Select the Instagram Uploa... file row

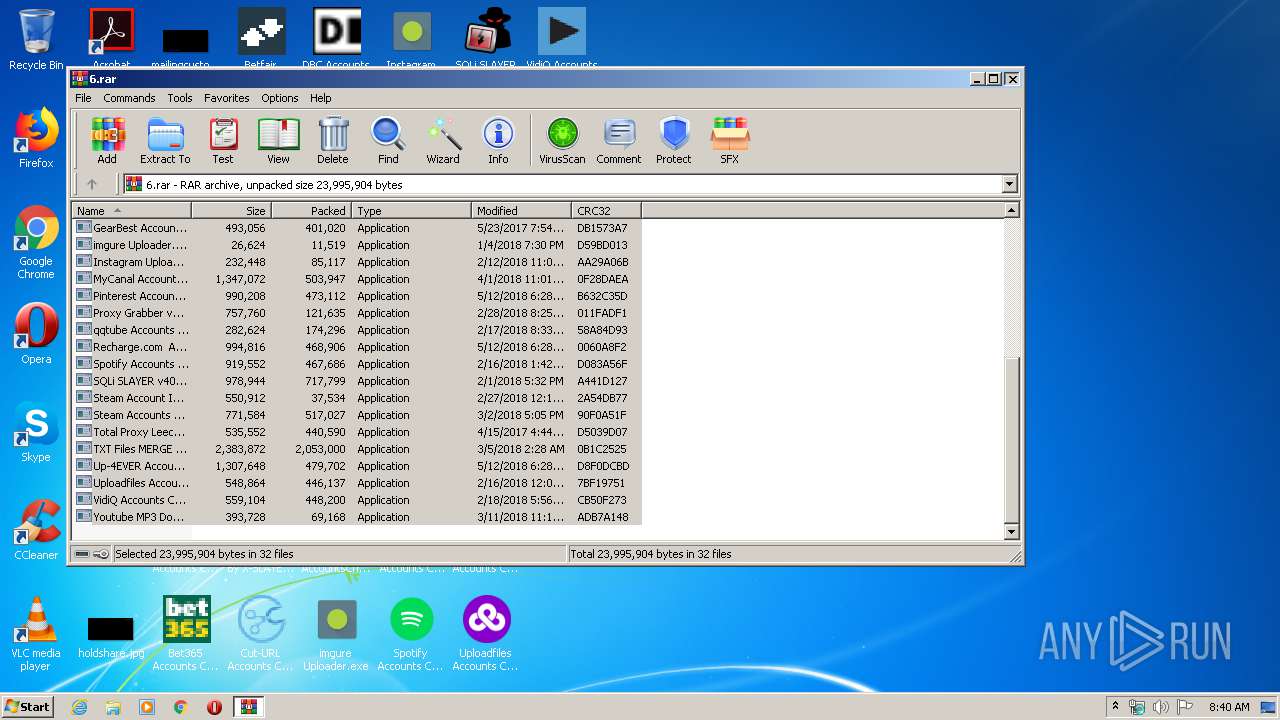(x=357, y=262)
